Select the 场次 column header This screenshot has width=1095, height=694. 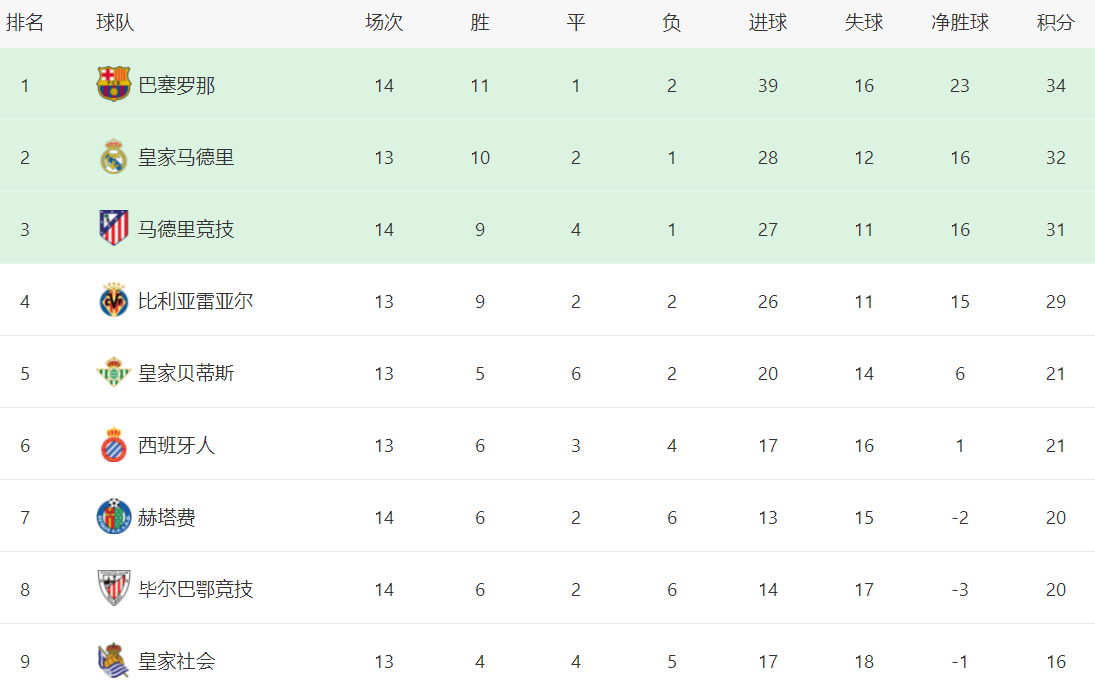point(384,23)
